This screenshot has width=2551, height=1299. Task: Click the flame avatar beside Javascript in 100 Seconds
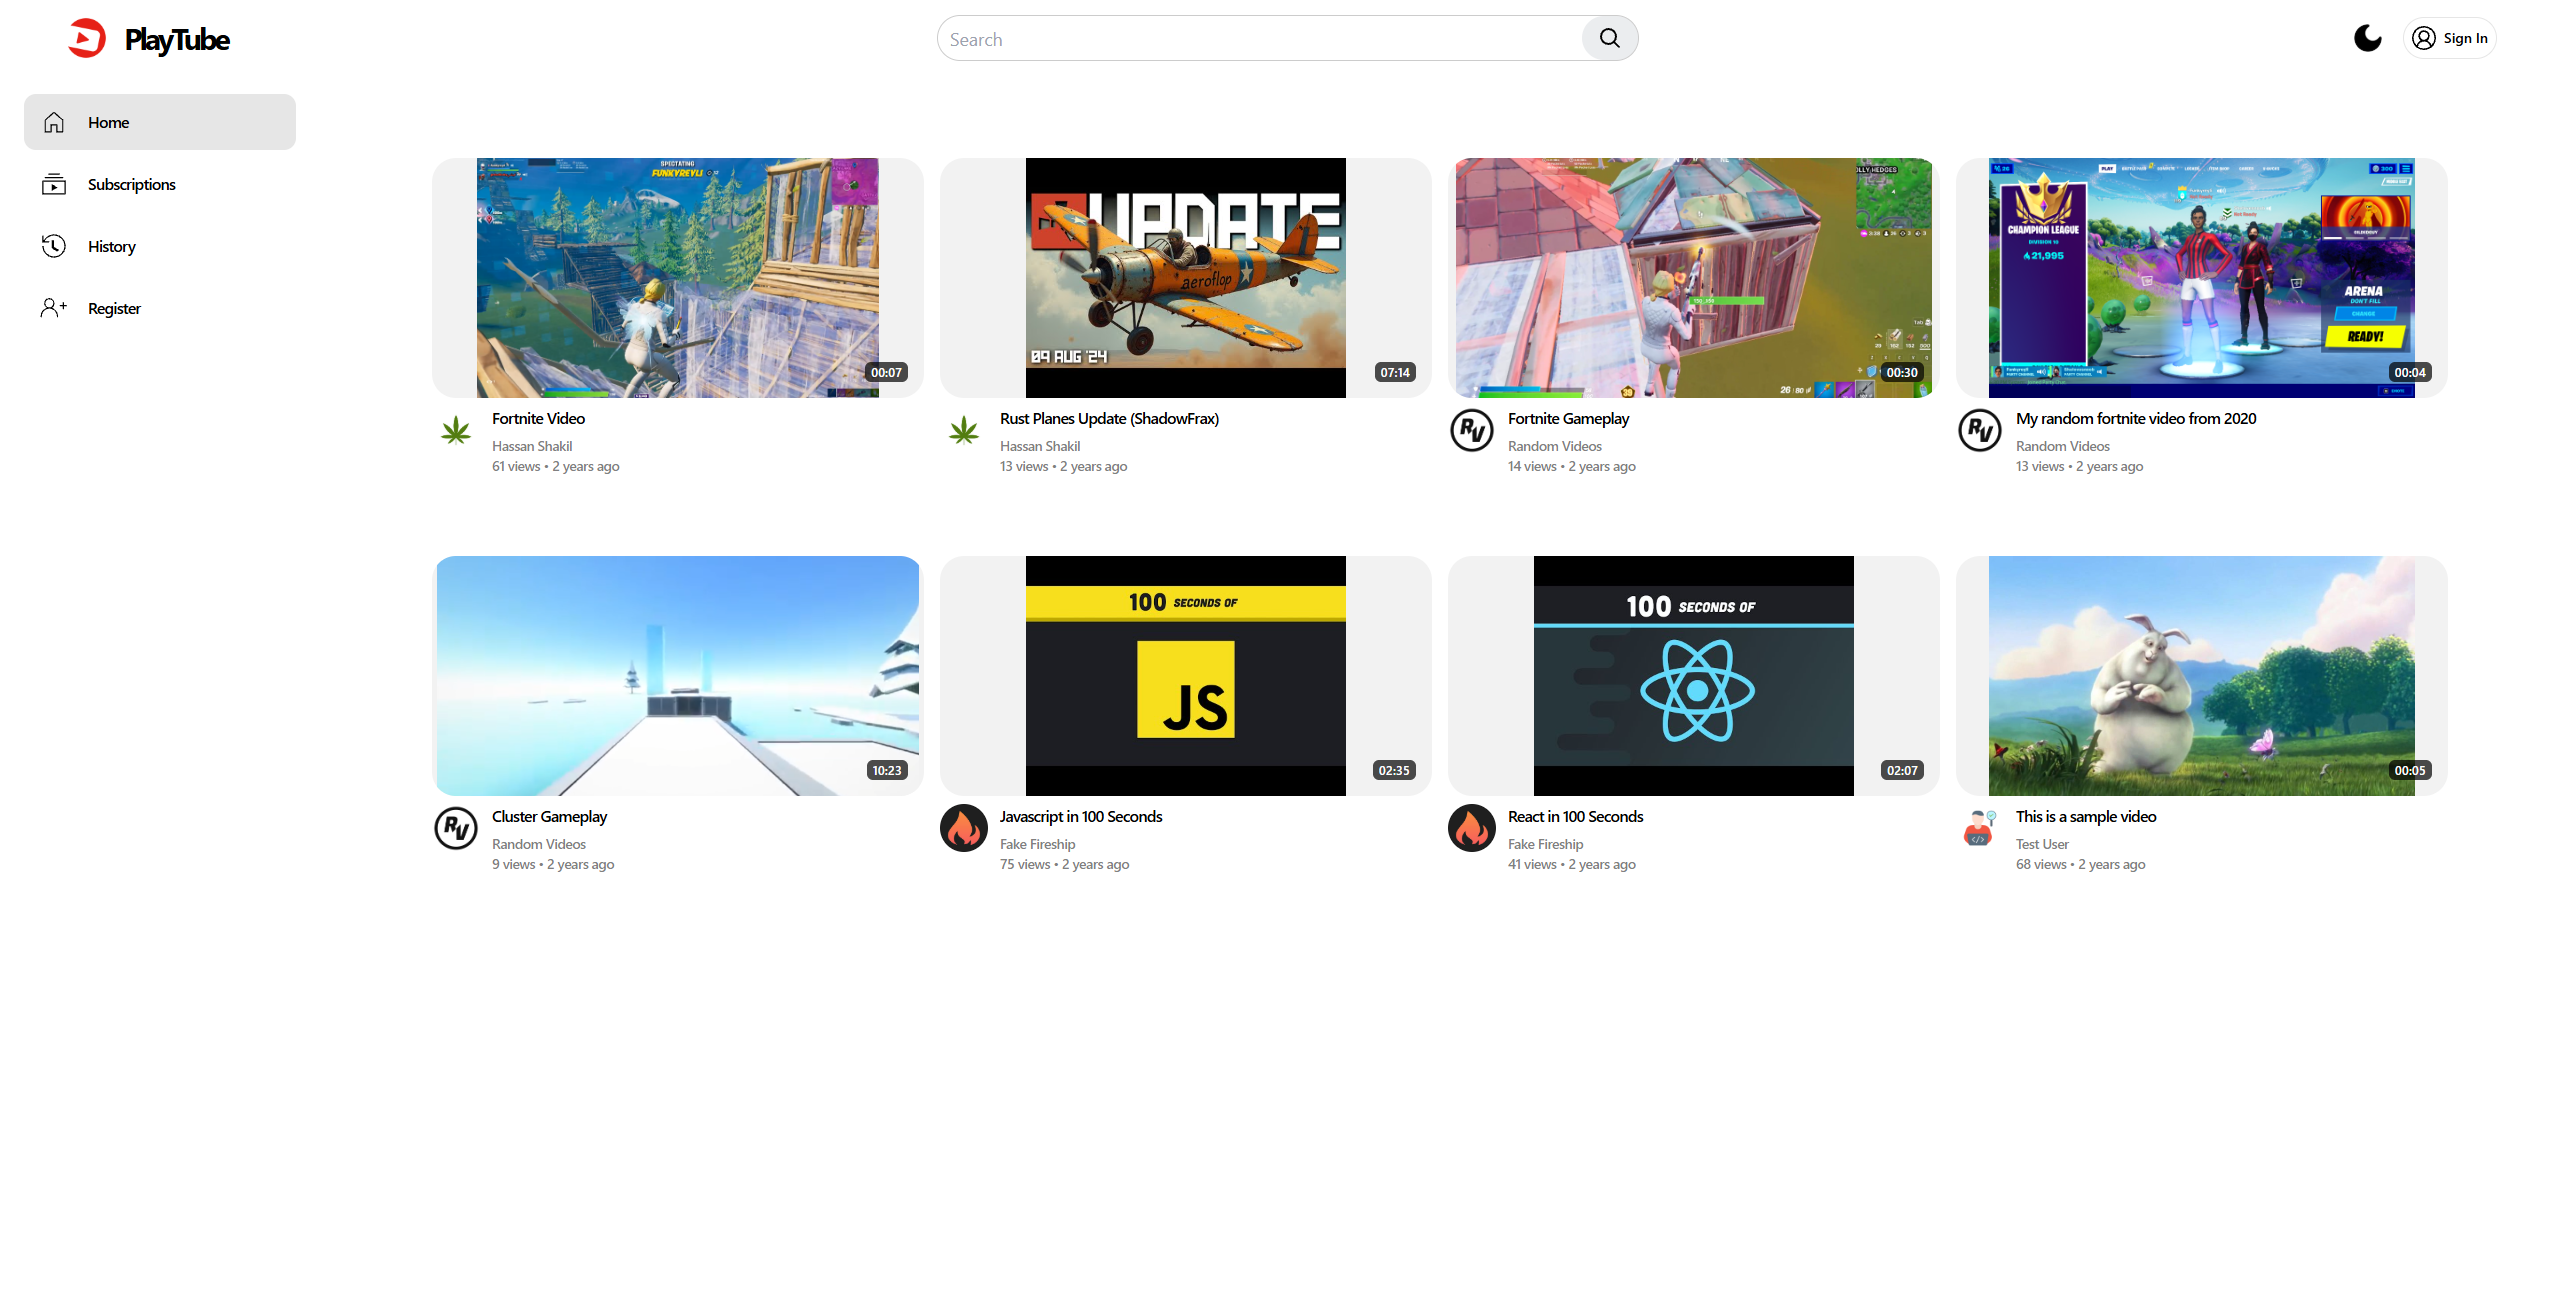(964, 828)
